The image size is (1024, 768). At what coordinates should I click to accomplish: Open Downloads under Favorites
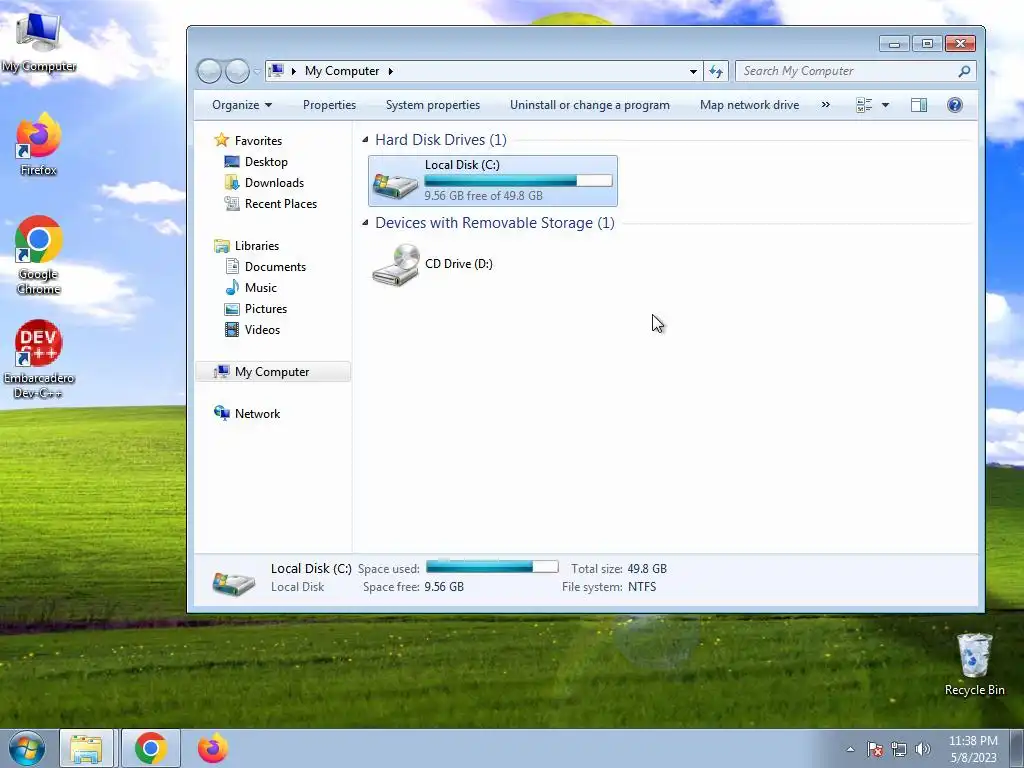coord(274,183)
